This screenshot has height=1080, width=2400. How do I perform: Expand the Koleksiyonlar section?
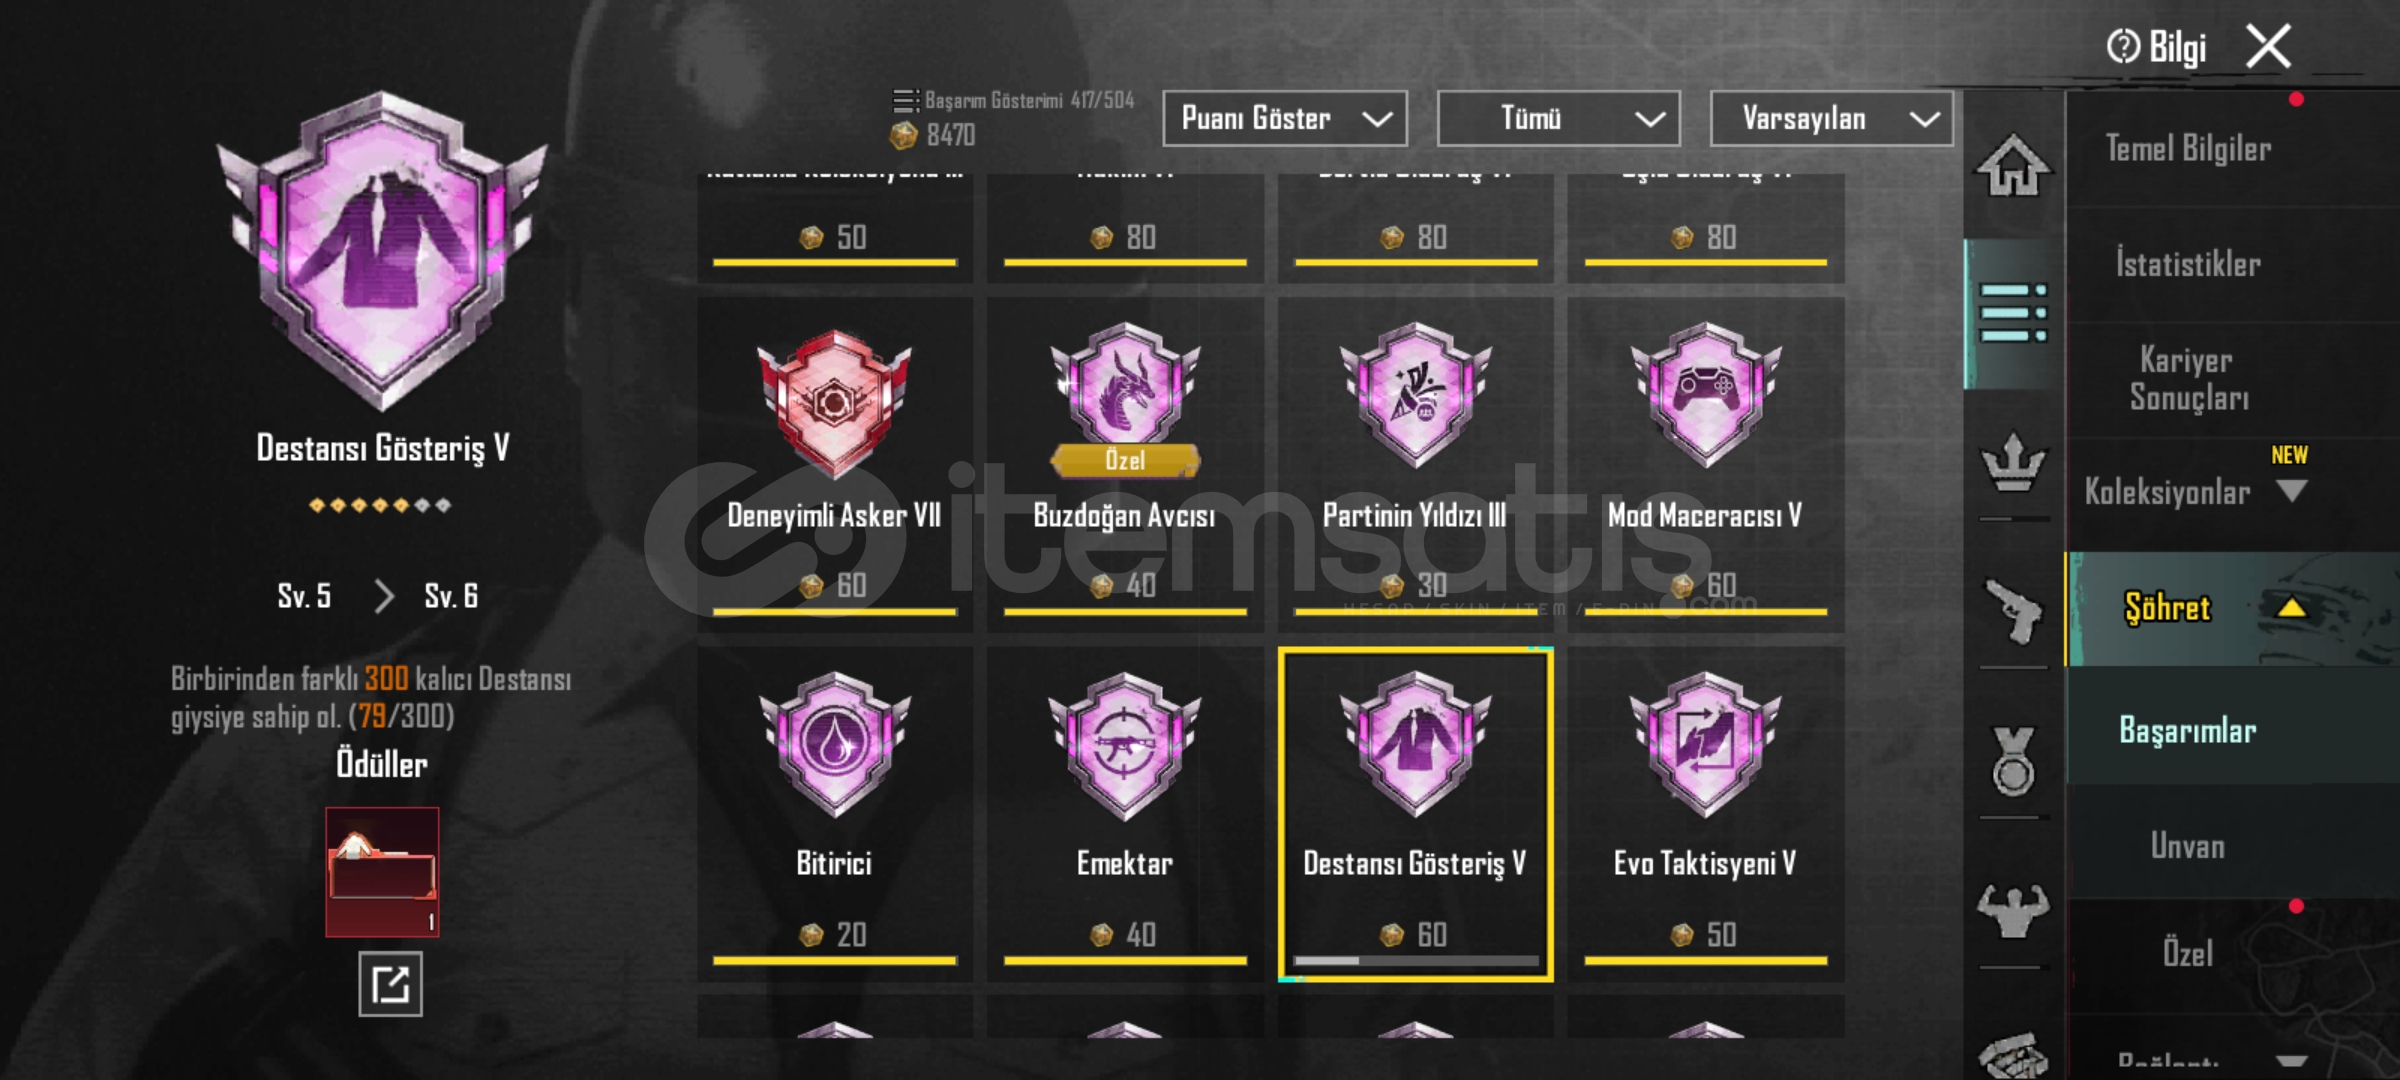pyautogui.click(x=2291, y=491)
